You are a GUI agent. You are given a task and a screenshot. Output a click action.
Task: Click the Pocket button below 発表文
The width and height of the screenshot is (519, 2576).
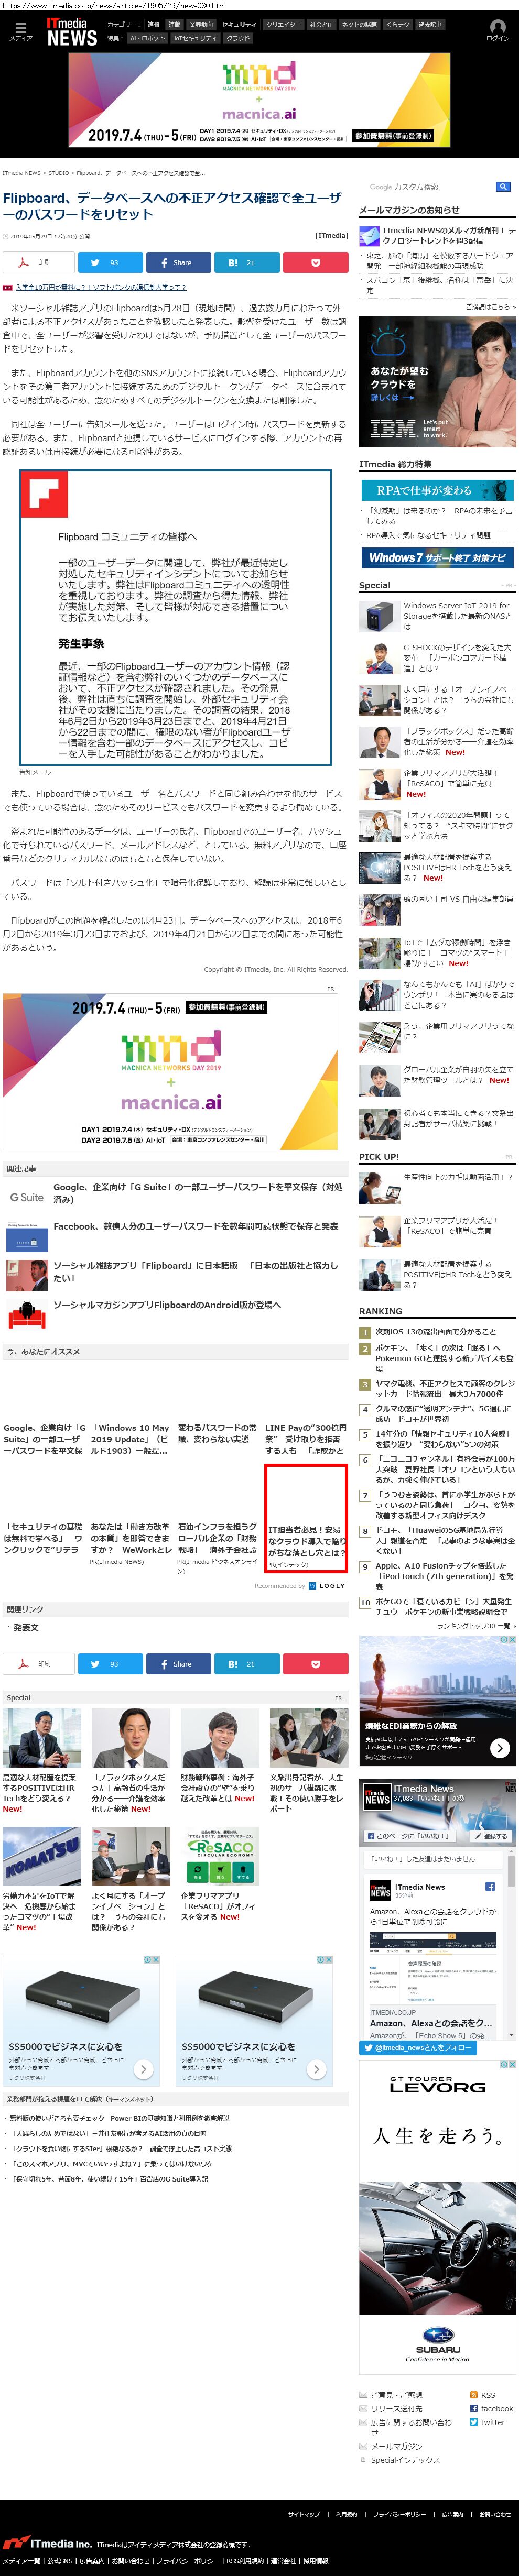(x=315, y=1663)
